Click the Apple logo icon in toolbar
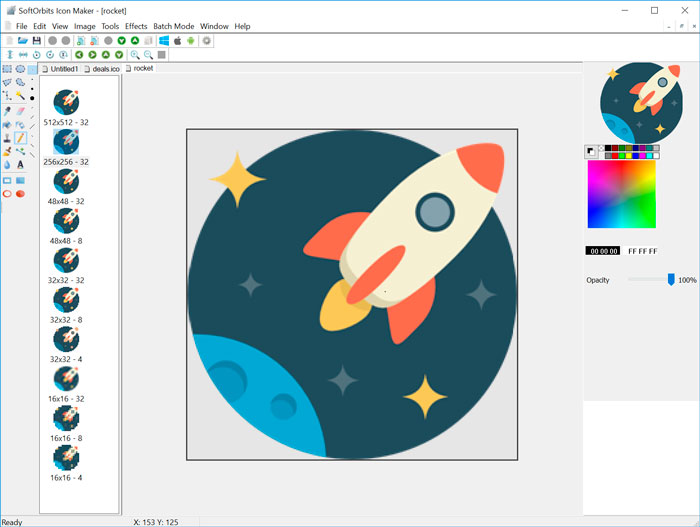The width and height of the screenshot is (700, 527). point(178,41)
